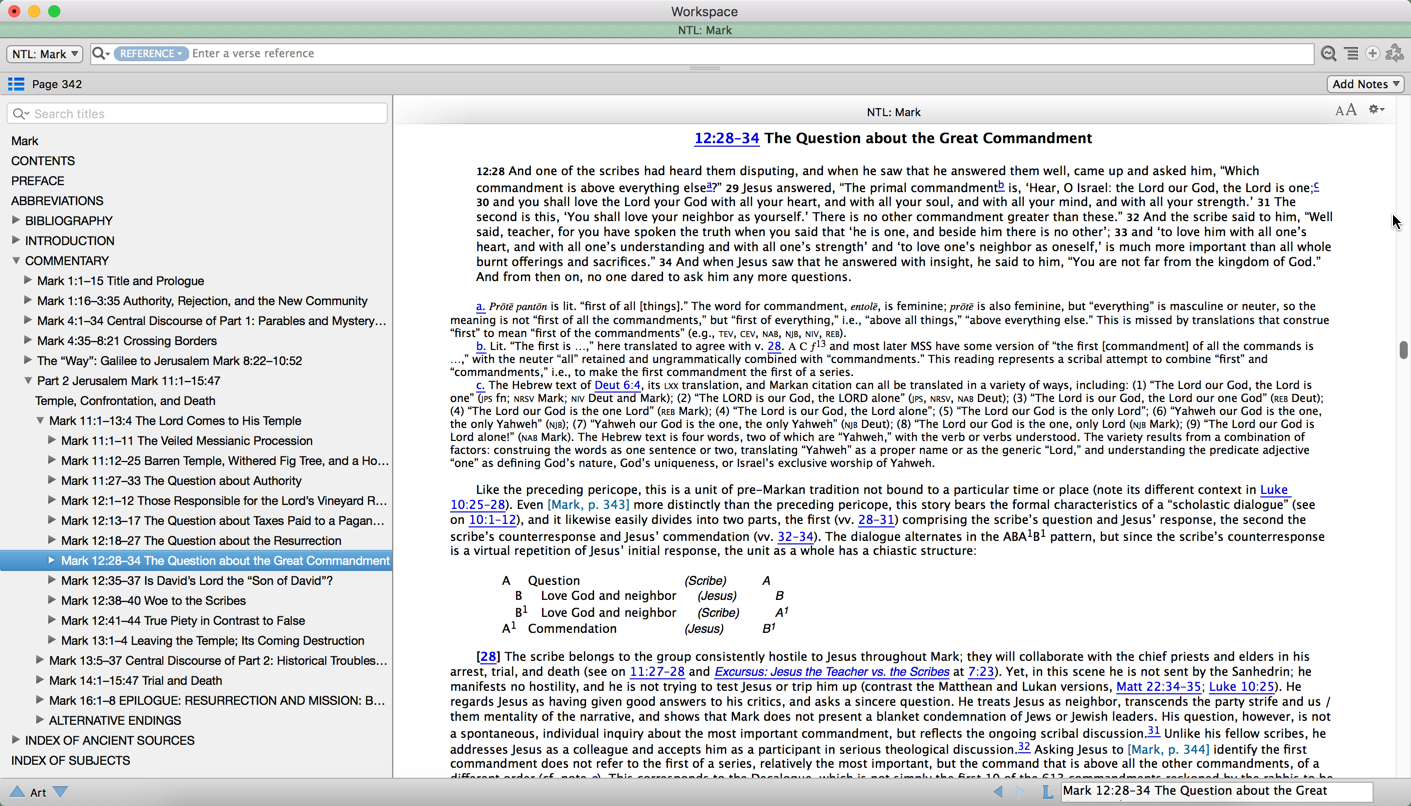Open the Luke 10:25-28 cross-reference link
Viewport: 1411px width, 806px height.
click(1274, 490)
